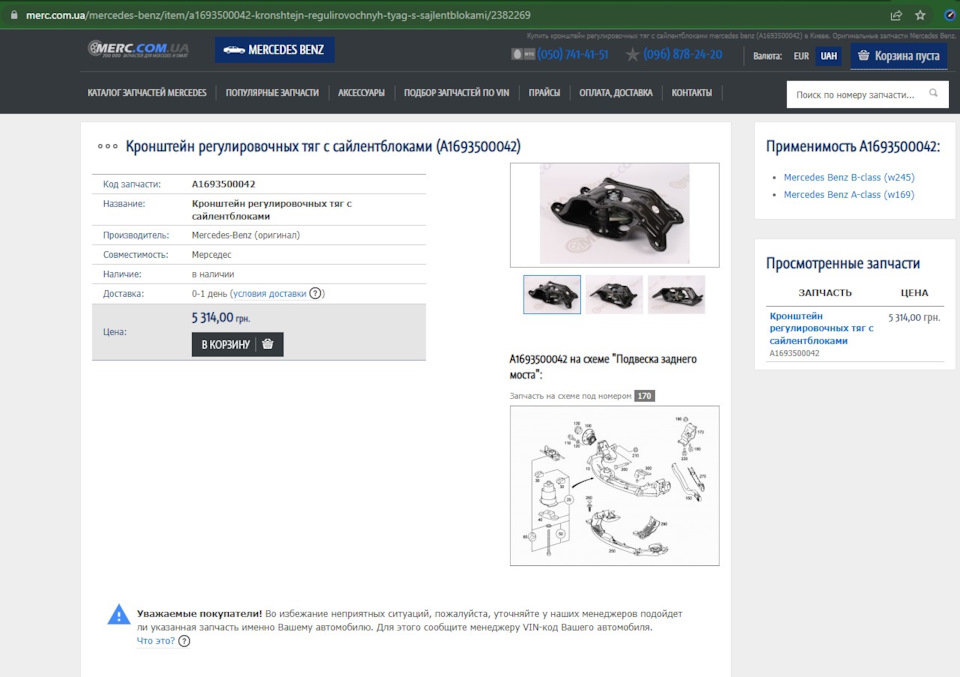Click the question mark next to delivery terms
This screenshot has width=960, height=677.
315,293
